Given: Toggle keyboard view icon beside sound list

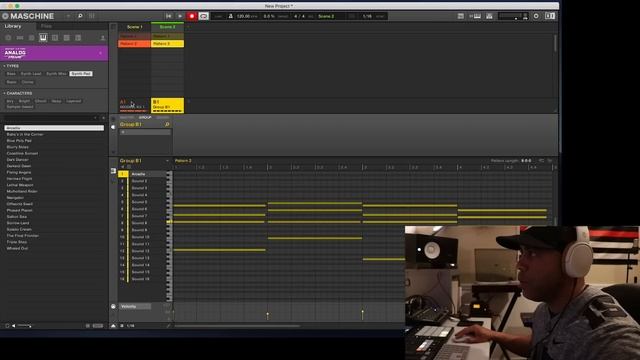Looking at the screenshot, I should click(113, 171).
